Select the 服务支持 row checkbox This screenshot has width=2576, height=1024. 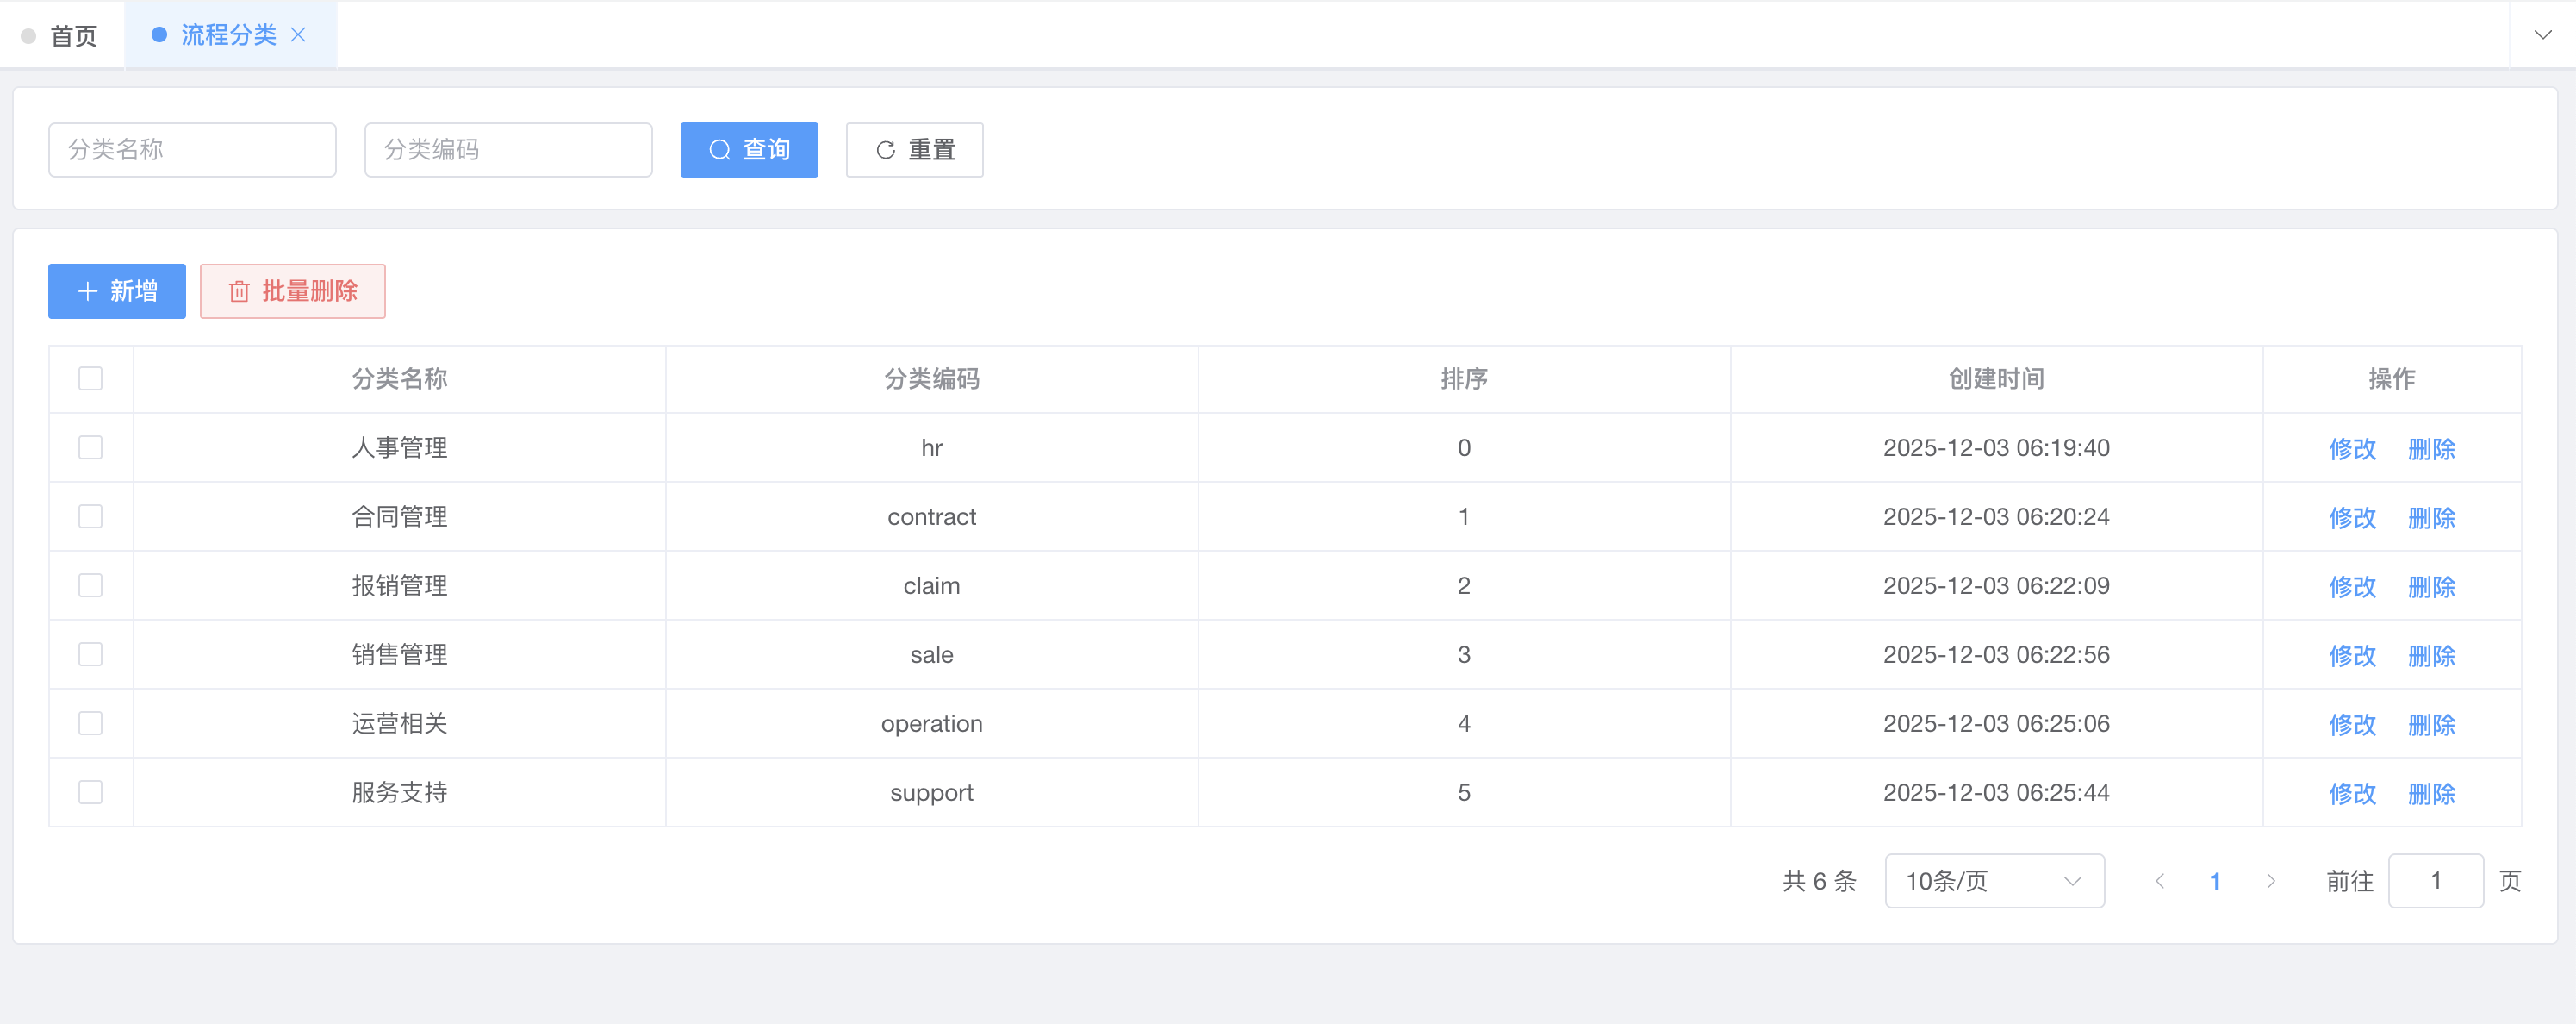(x=91, y=793)
